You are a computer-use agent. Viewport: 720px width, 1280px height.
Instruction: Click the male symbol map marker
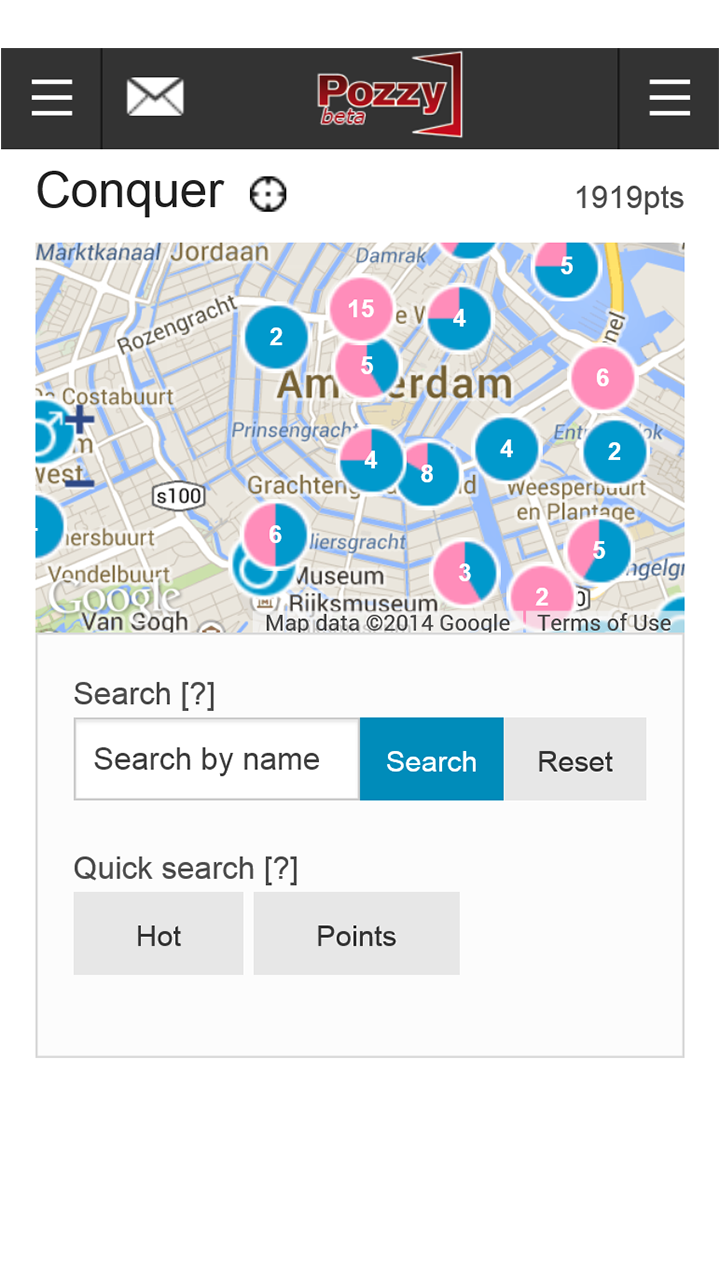[48, 434]
